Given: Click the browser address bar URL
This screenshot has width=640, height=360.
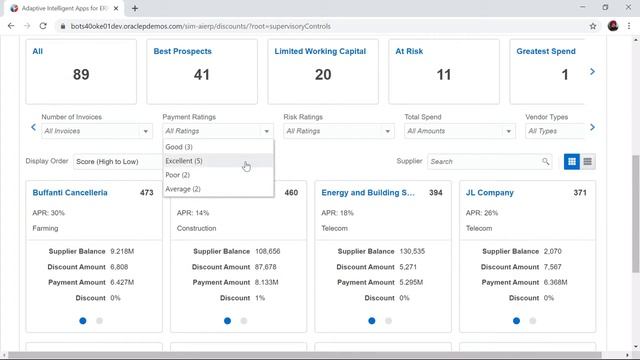Looking at the screenshot, I should coord(200,26).
